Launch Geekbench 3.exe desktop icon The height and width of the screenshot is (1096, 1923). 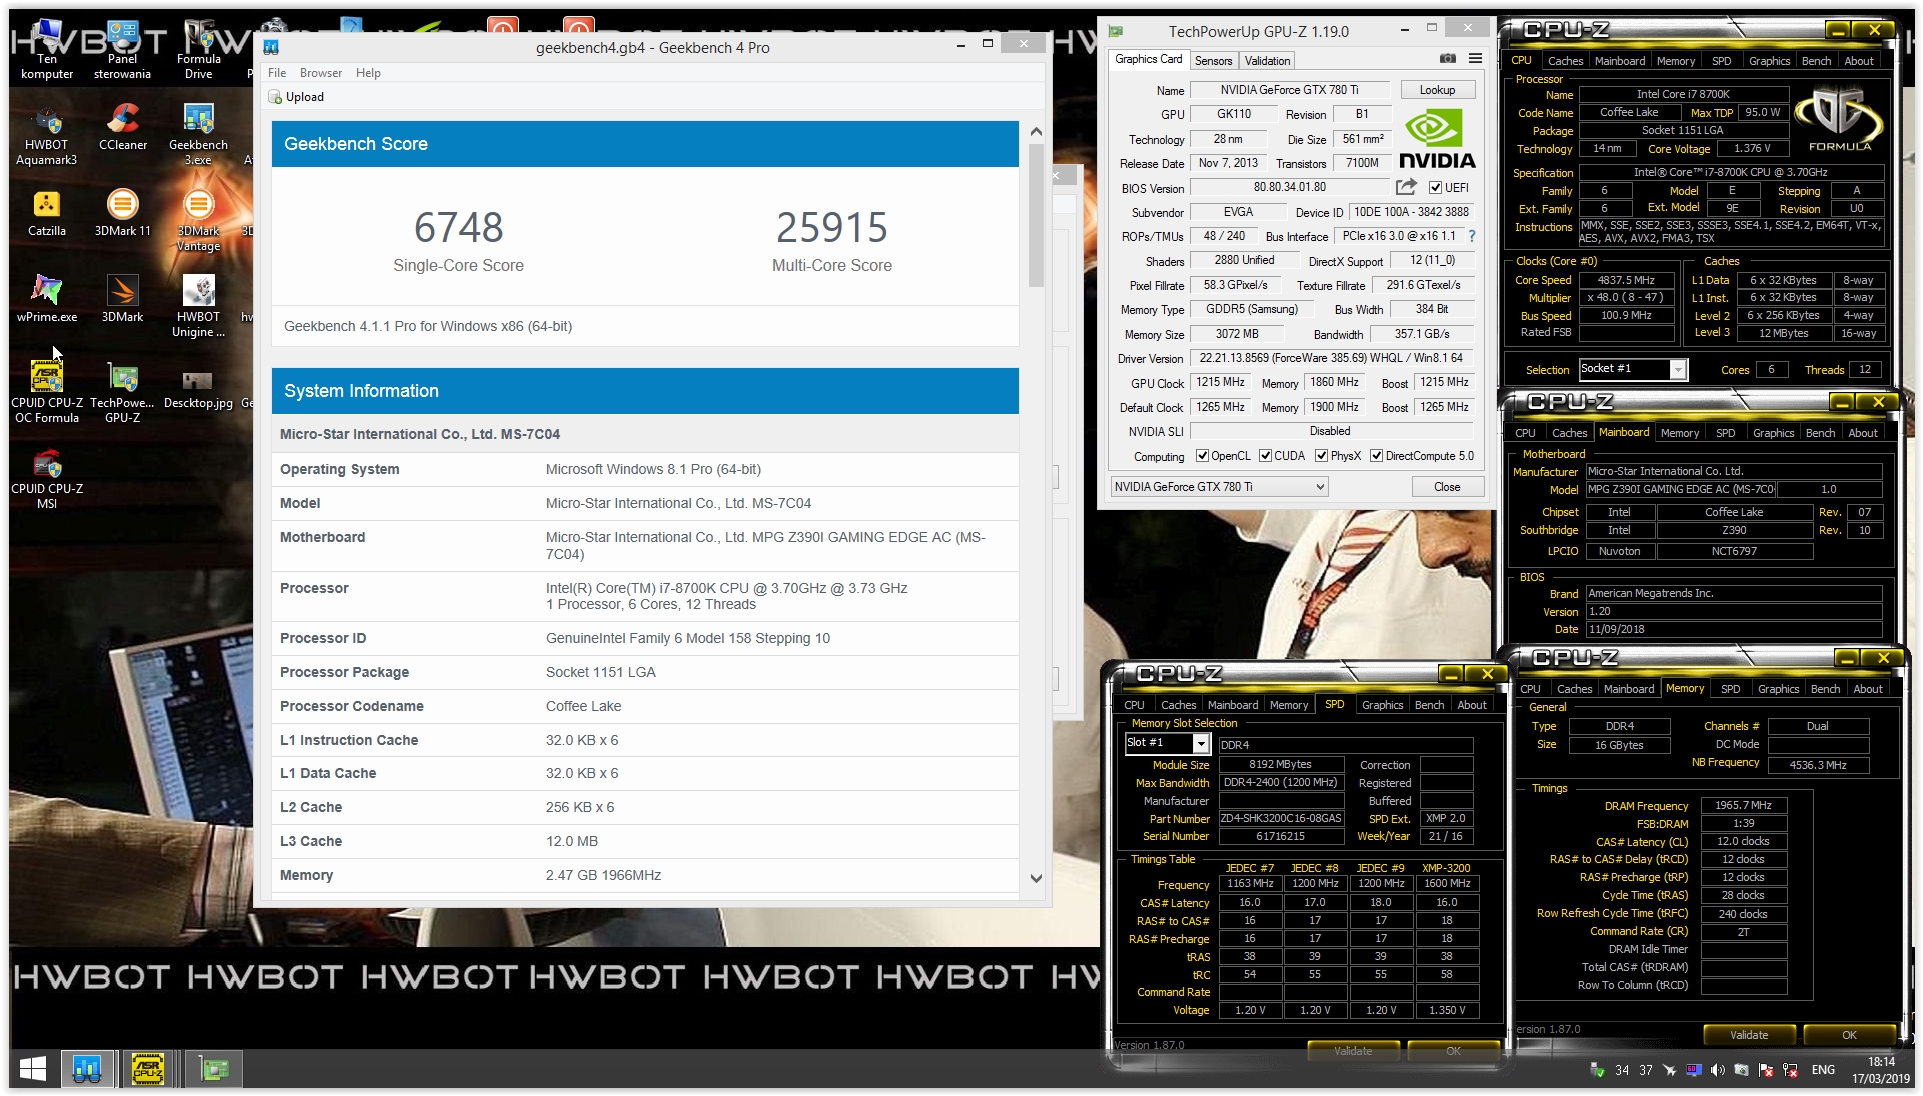click(x=198, y=134)
